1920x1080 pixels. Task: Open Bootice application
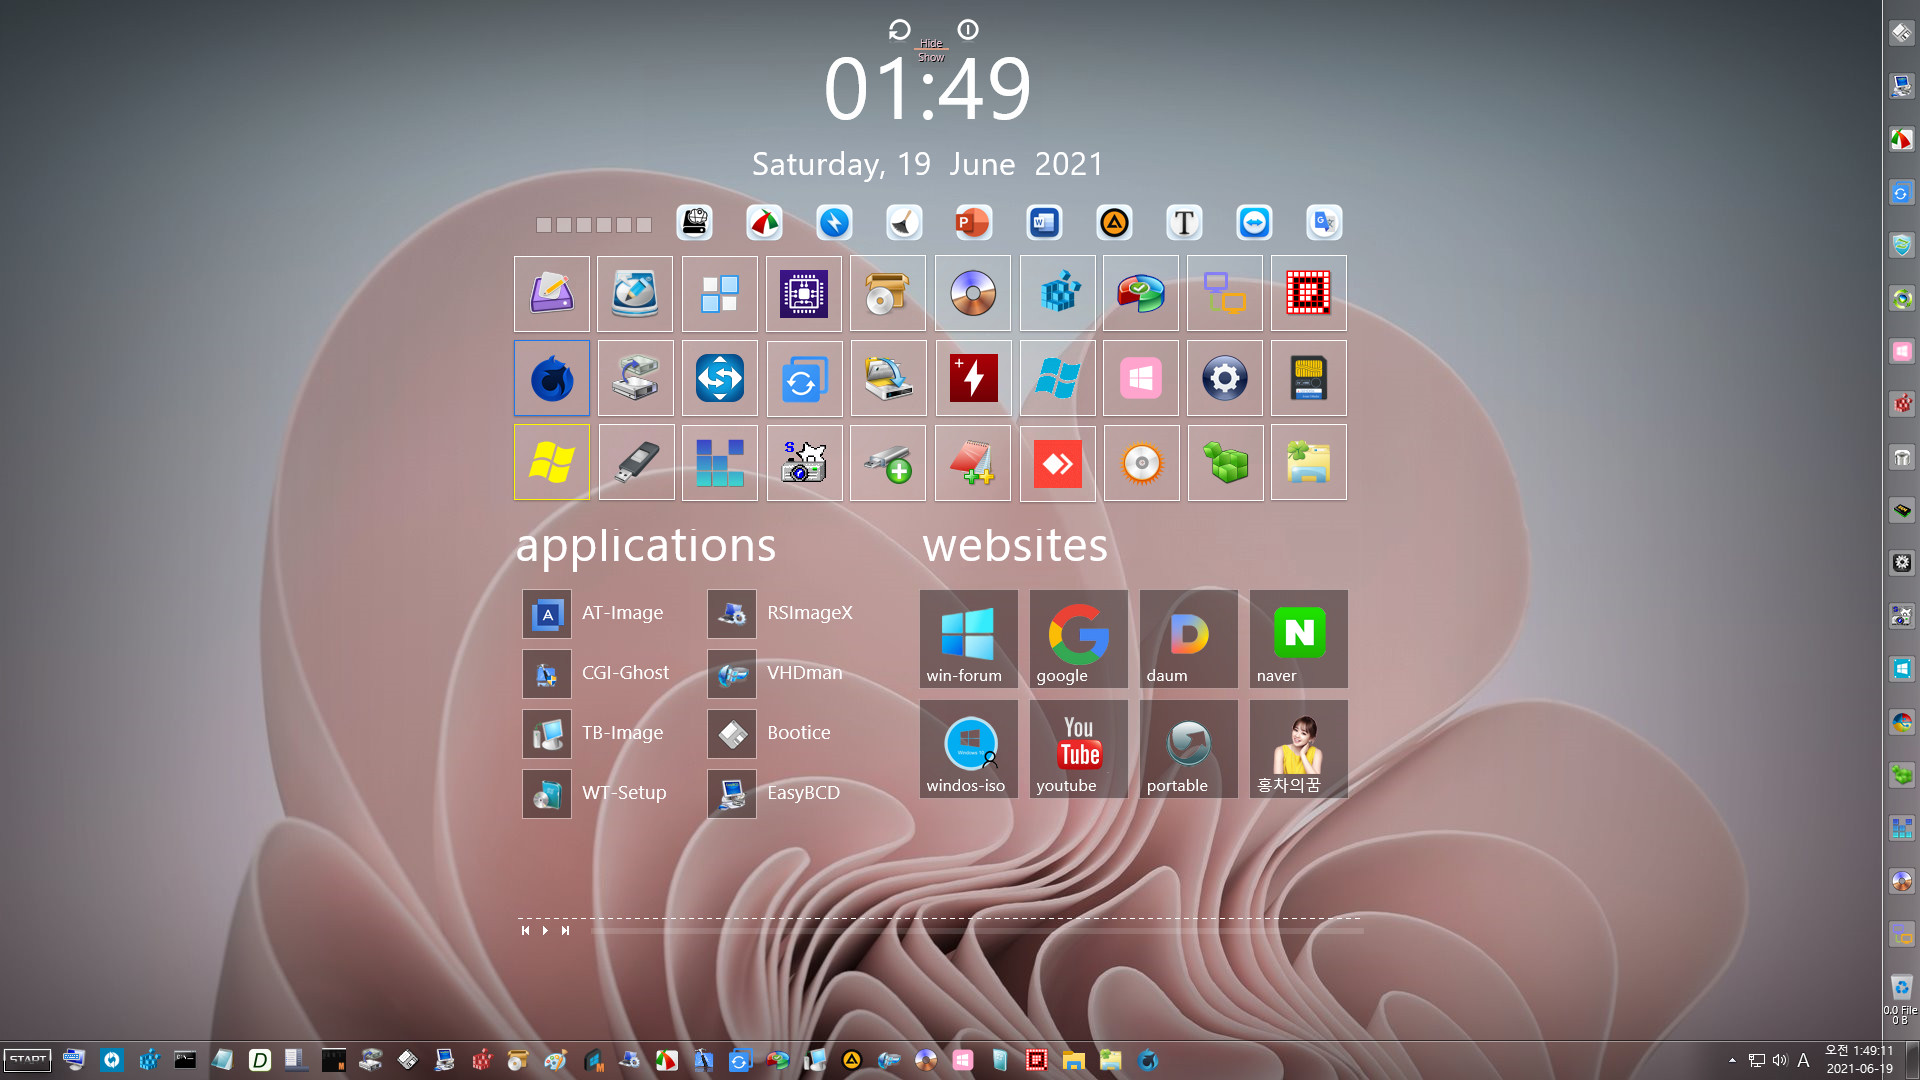pyautogui.click(x=770, y=733)
